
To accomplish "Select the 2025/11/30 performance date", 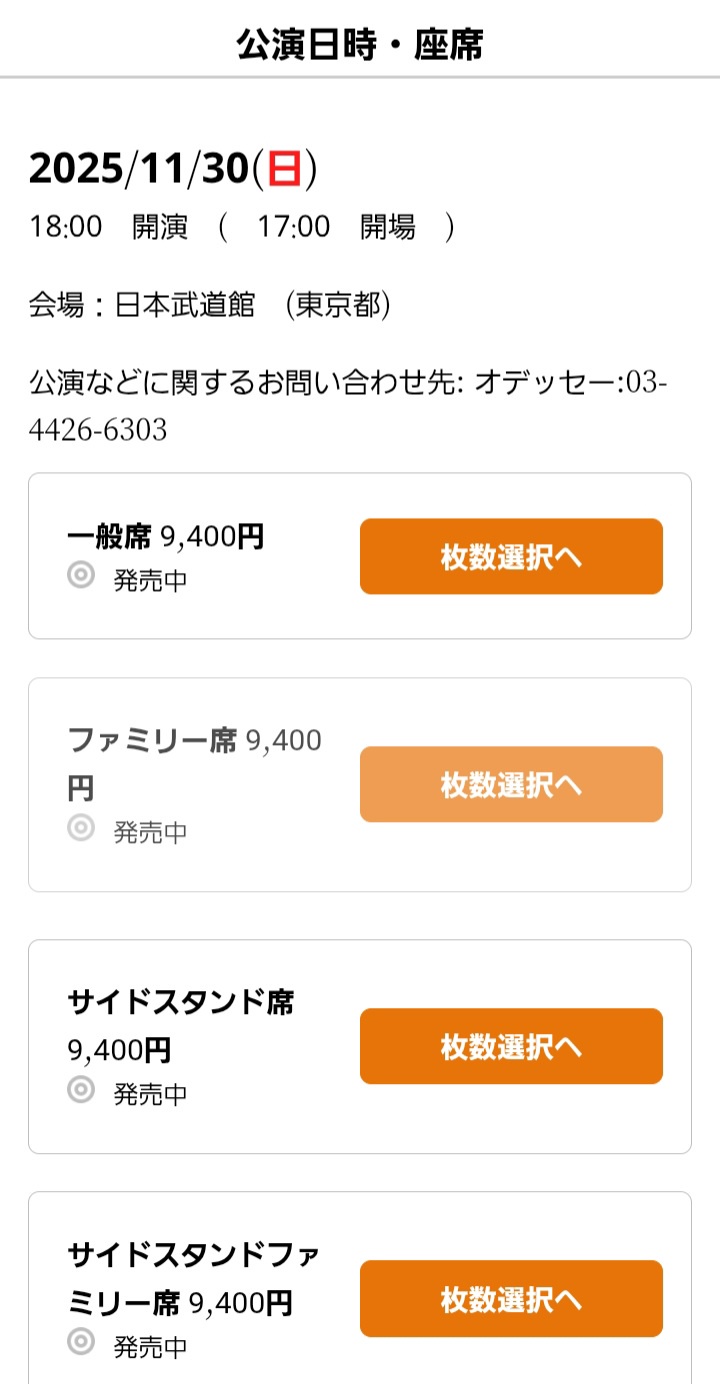I will tap(138, 169).
